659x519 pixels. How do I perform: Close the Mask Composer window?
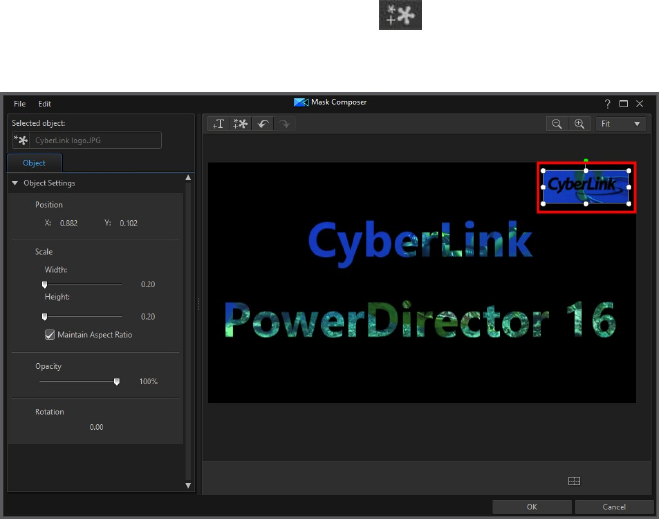click(x=640, y=103)
